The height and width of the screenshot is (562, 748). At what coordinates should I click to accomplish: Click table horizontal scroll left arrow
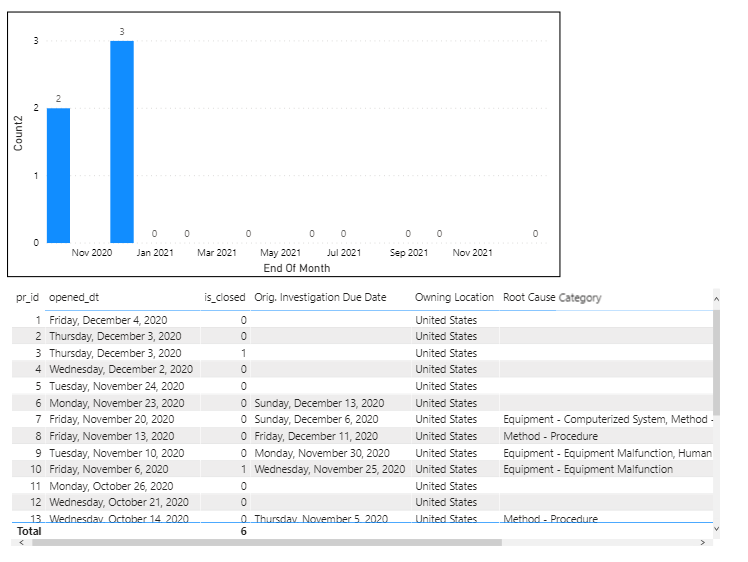[21, 542]
